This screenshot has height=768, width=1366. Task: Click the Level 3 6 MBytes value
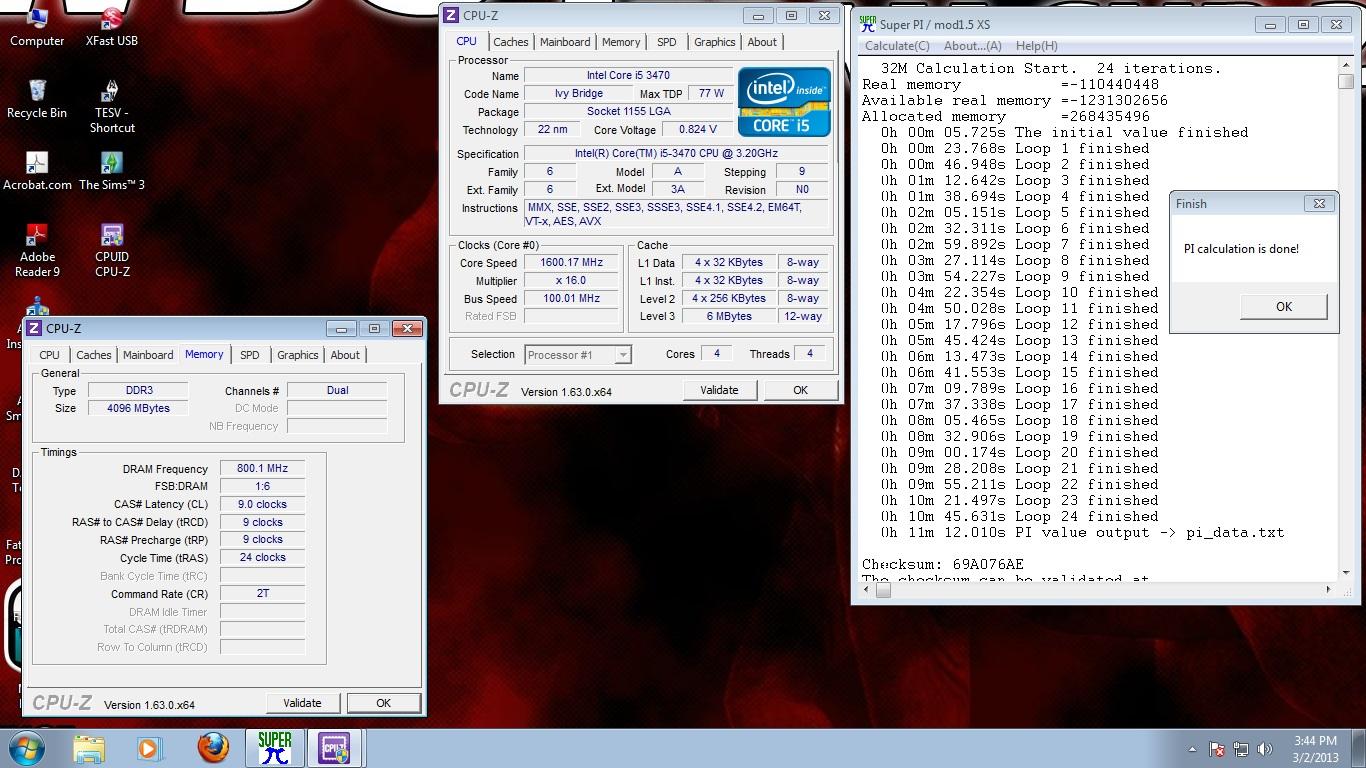729,316
